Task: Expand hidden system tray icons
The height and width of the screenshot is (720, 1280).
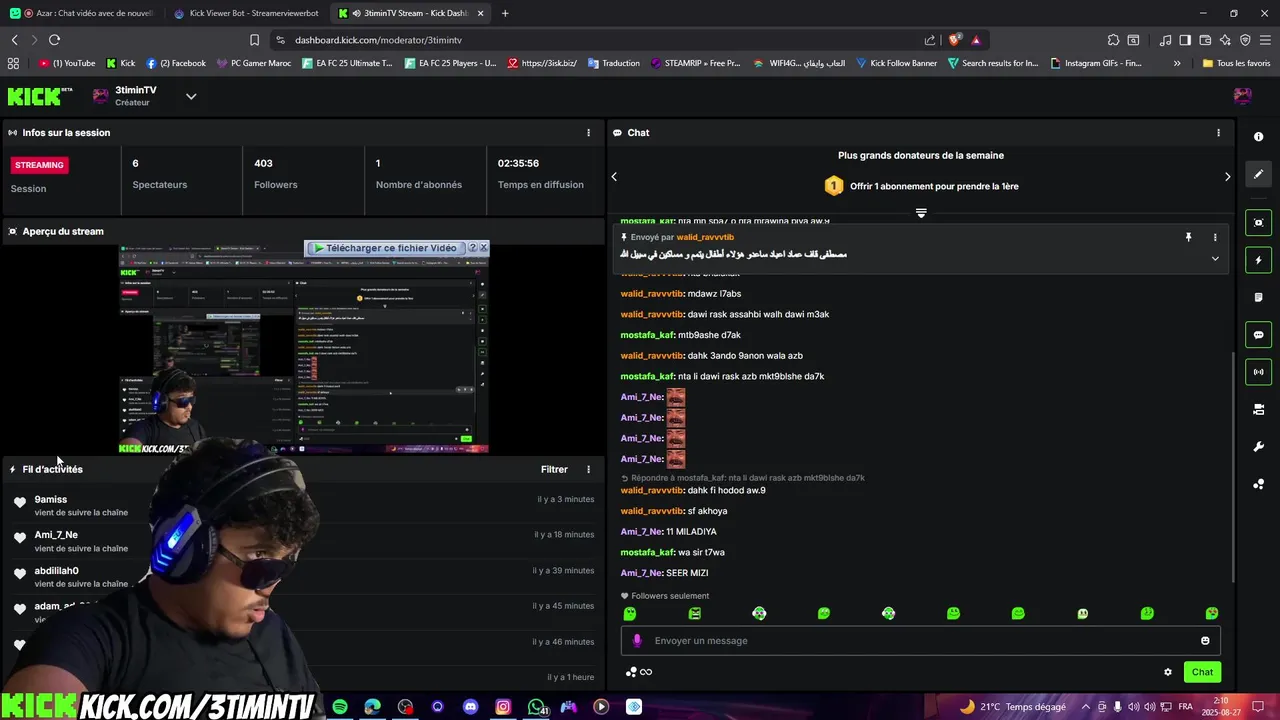Action: [x=1085, y=707]
